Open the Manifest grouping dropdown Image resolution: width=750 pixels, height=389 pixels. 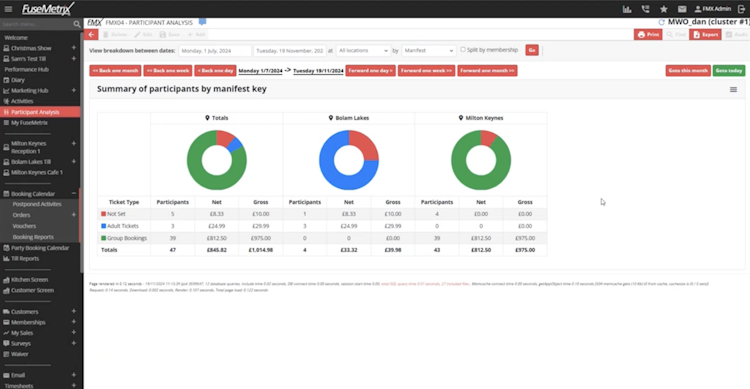(x=429, y=50)
